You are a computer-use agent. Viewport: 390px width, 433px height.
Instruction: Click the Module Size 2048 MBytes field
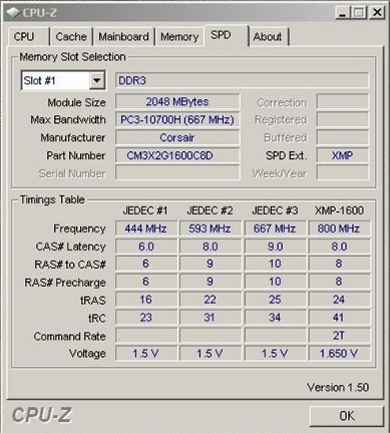click(x=177, y=102)
